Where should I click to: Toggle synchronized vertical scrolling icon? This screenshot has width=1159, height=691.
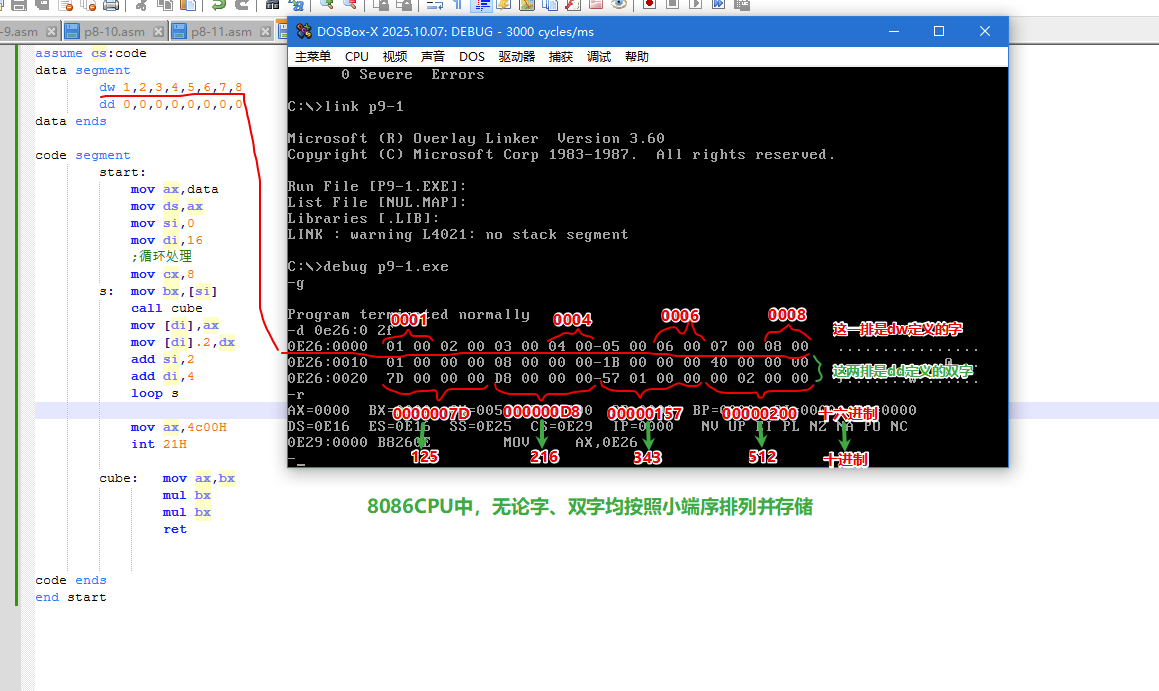(380, 4)
